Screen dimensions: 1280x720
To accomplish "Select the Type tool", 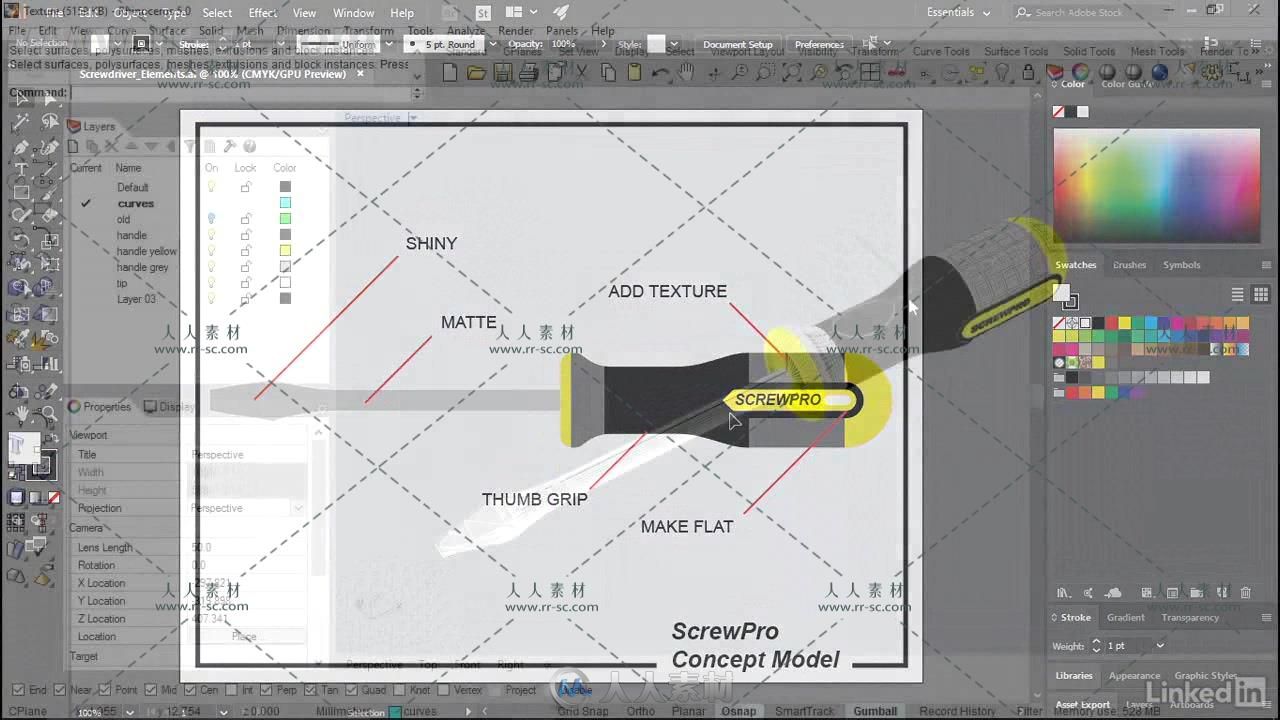I will [21, 170].
